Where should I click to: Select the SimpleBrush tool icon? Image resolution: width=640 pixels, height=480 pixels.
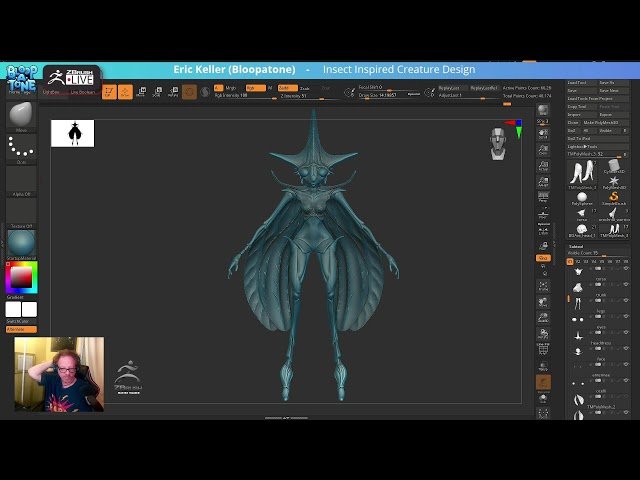613,197
